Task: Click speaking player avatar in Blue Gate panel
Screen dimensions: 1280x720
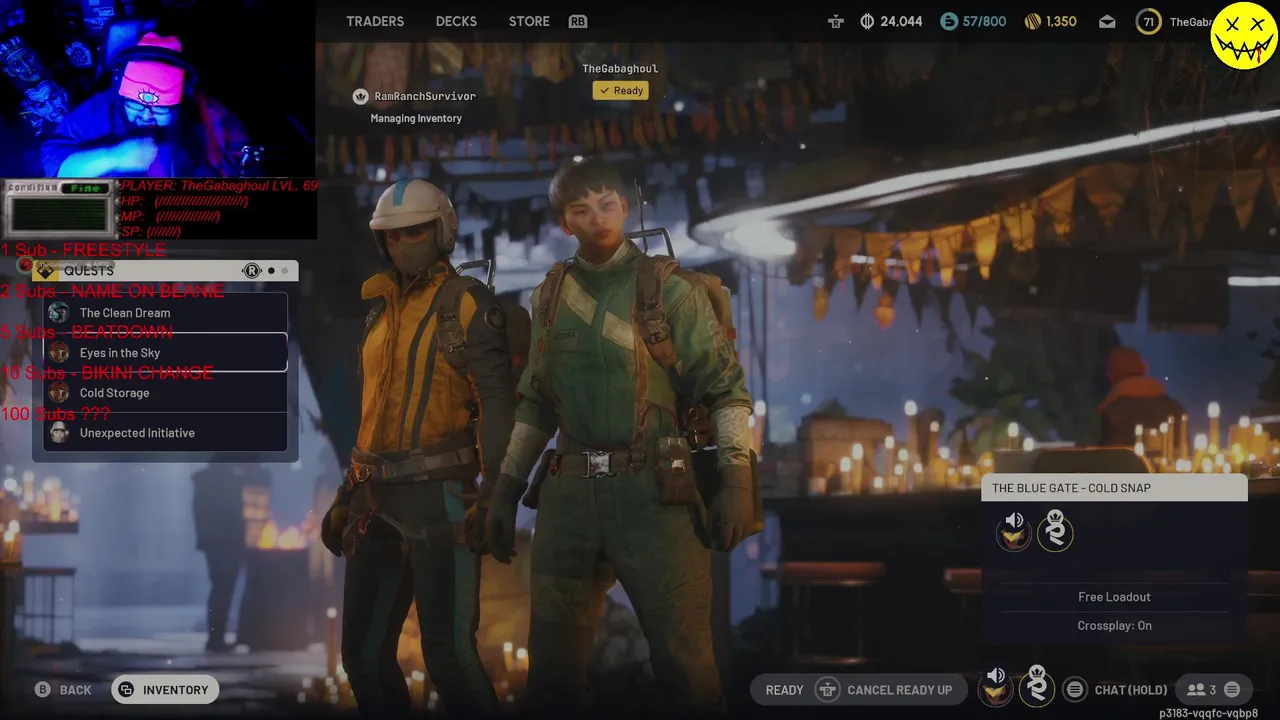Action: [x=1014, y=531]
